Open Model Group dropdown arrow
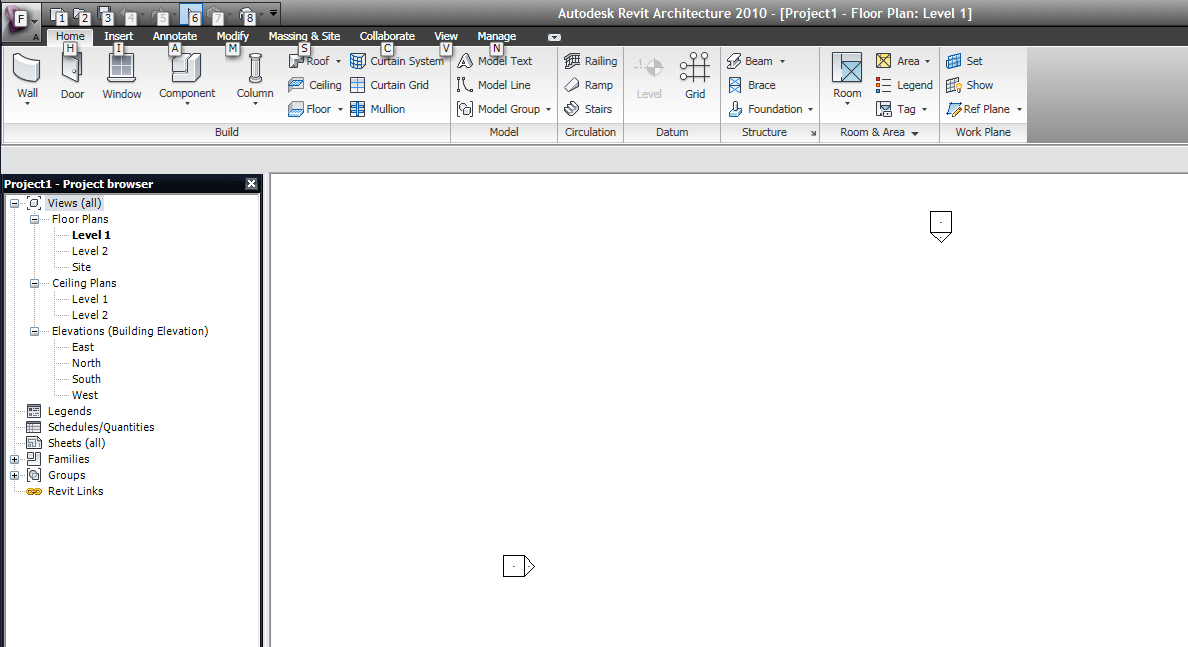1188x647 pixels. pos(549,110)
